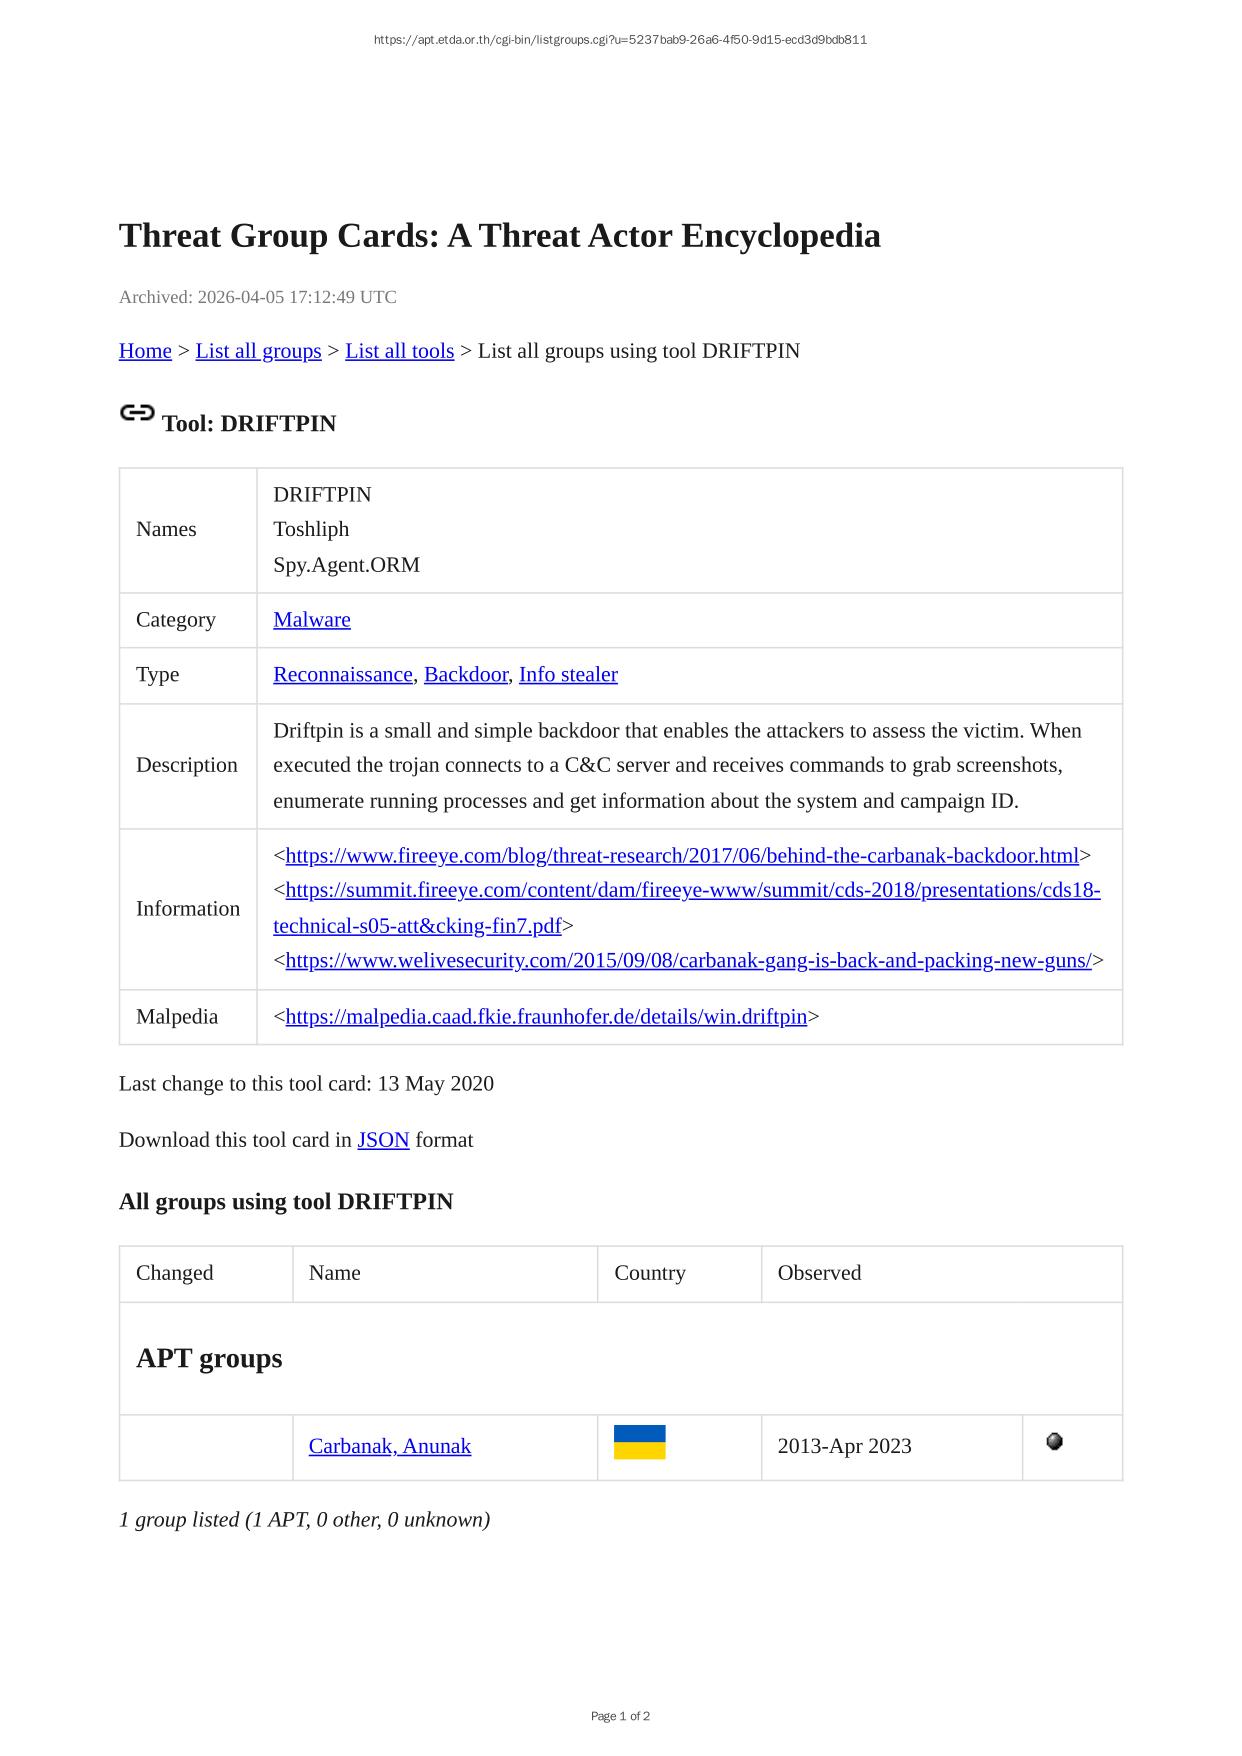Viewport: 1242px width, 1756px height.
Task: Sort by the Changed column header
Action: coord(175,1273)
